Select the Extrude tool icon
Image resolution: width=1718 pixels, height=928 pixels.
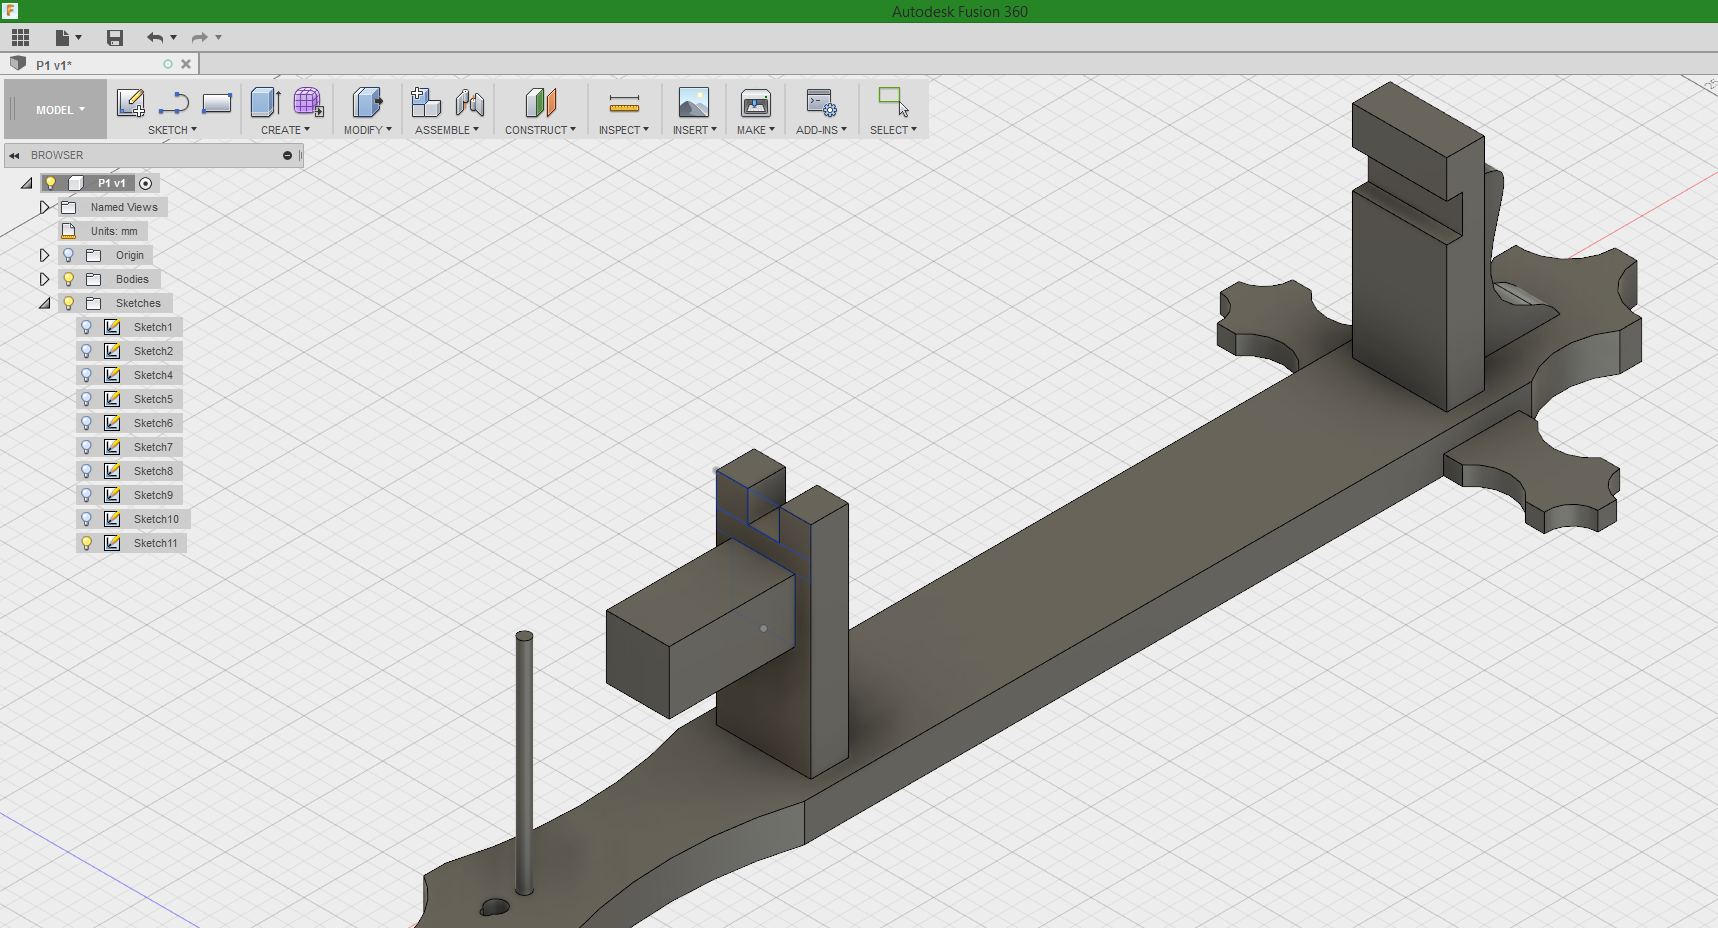tap(265, 103)
